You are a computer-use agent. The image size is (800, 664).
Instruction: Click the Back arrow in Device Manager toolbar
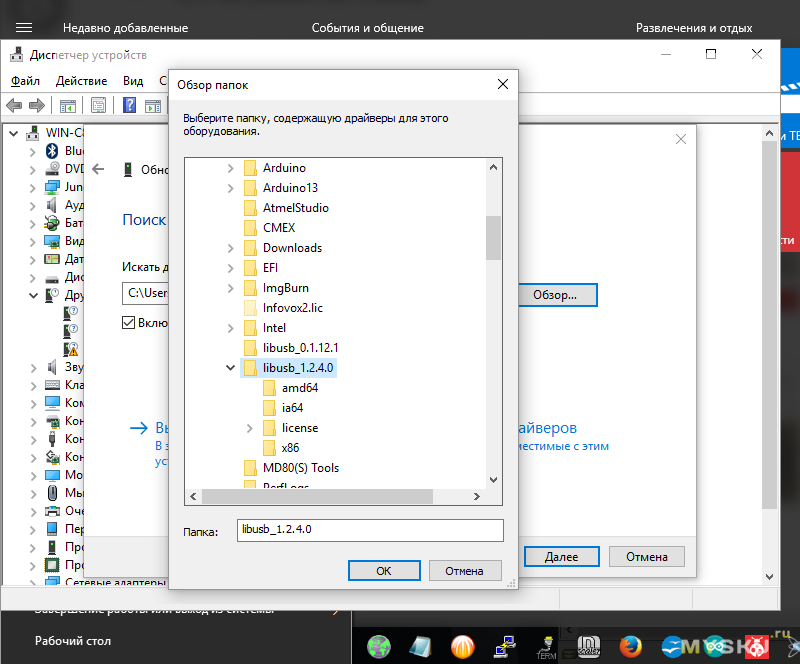(14, 106)
